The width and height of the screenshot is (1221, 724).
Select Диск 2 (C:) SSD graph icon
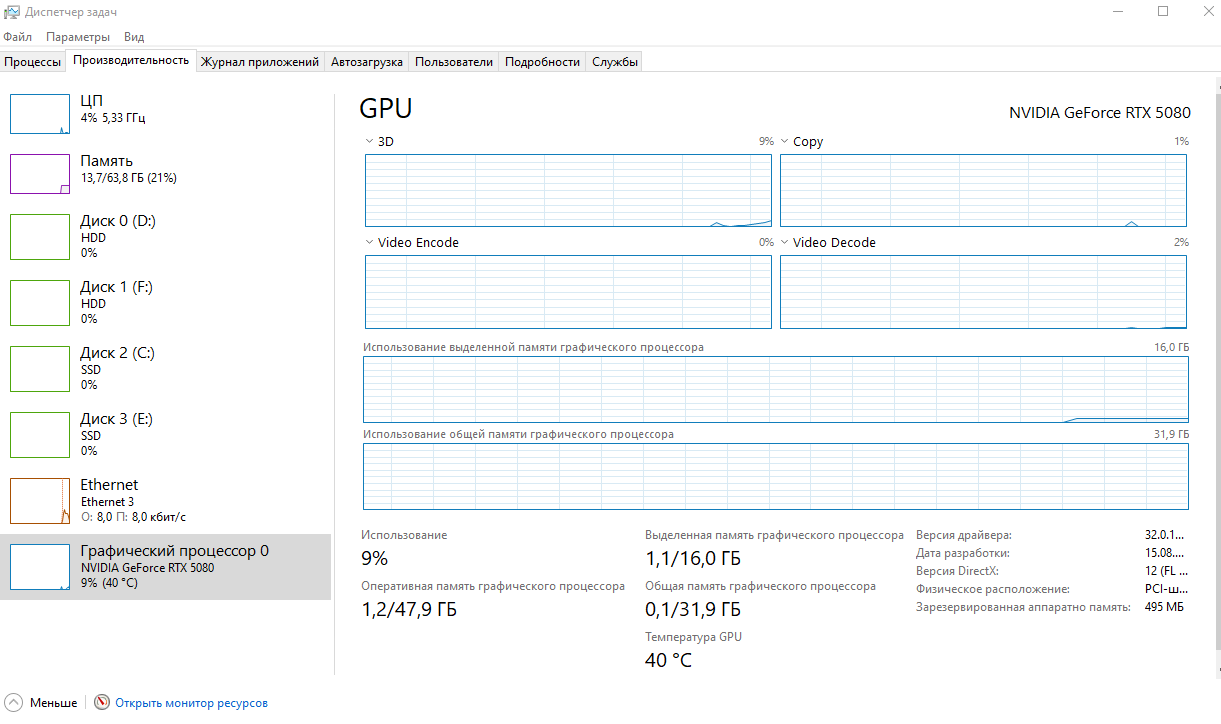coord(40,368)
